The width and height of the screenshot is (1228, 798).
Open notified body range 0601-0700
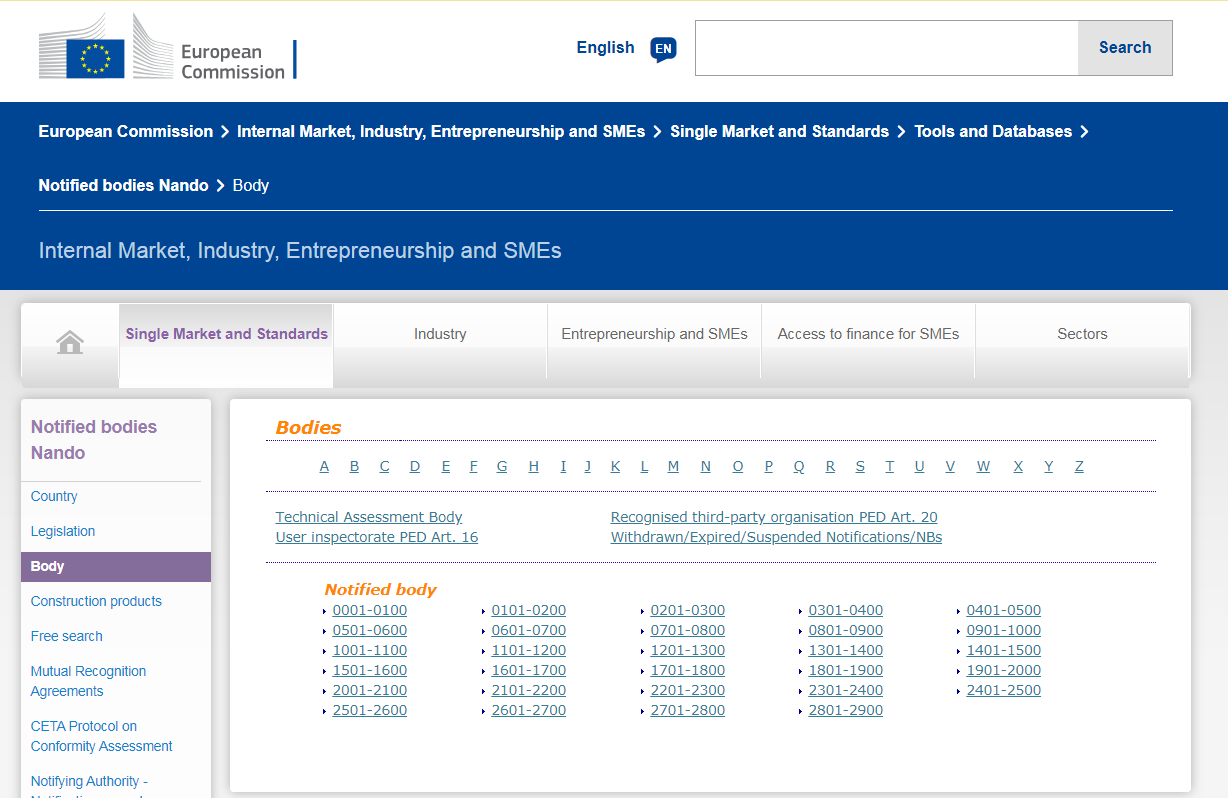click(529, 630)
